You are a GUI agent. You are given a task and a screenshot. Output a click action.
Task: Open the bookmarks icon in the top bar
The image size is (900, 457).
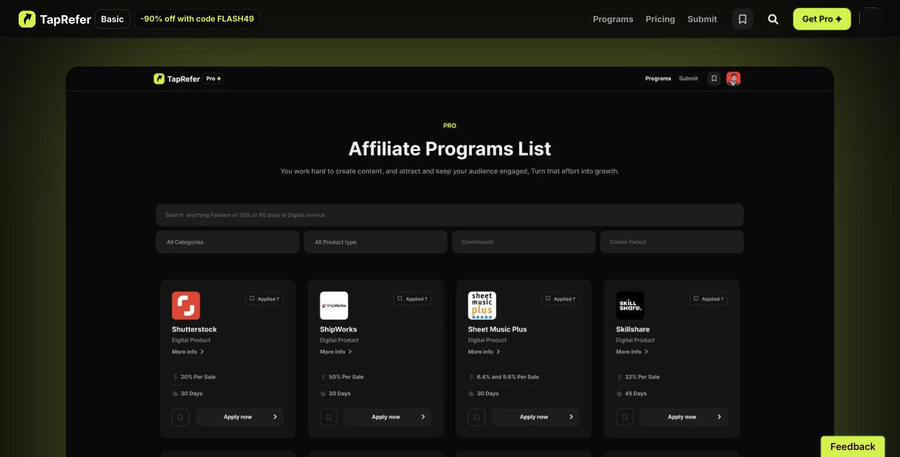pyautogui.click(x=742, y=19)
